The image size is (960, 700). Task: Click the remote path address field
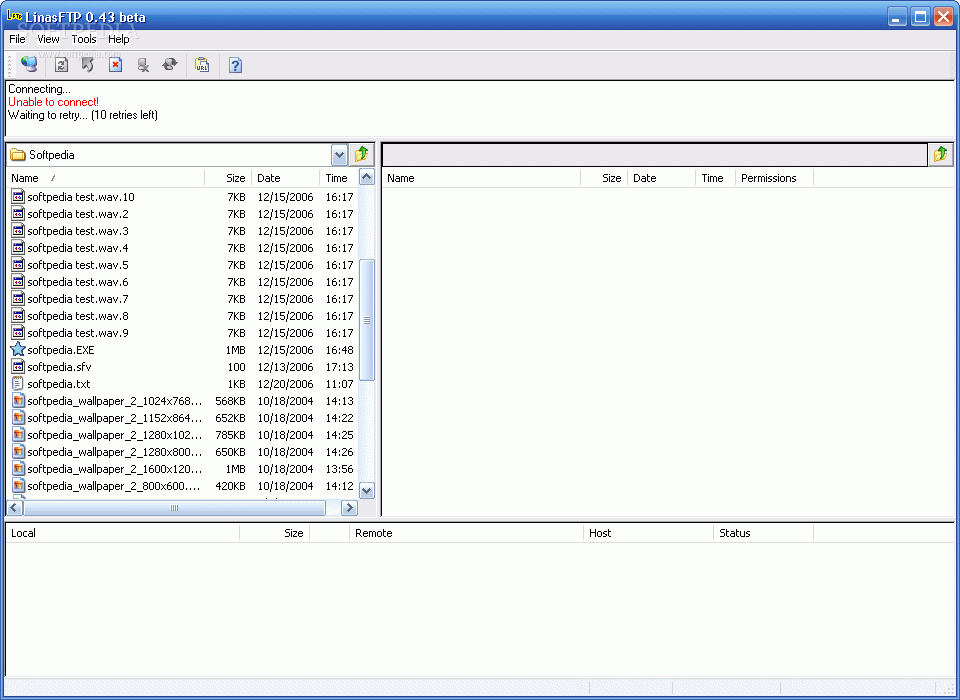pos(654,154)
